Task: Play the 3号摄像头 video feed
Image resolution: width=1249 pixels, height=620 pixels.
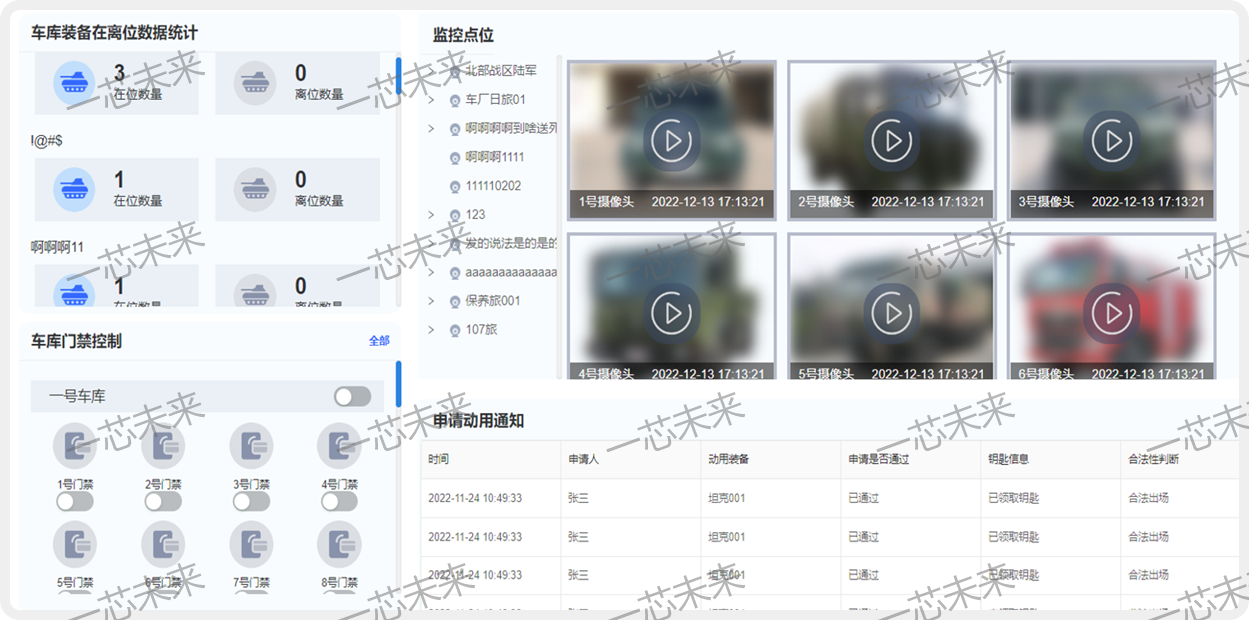Action: coord(1112,141)
